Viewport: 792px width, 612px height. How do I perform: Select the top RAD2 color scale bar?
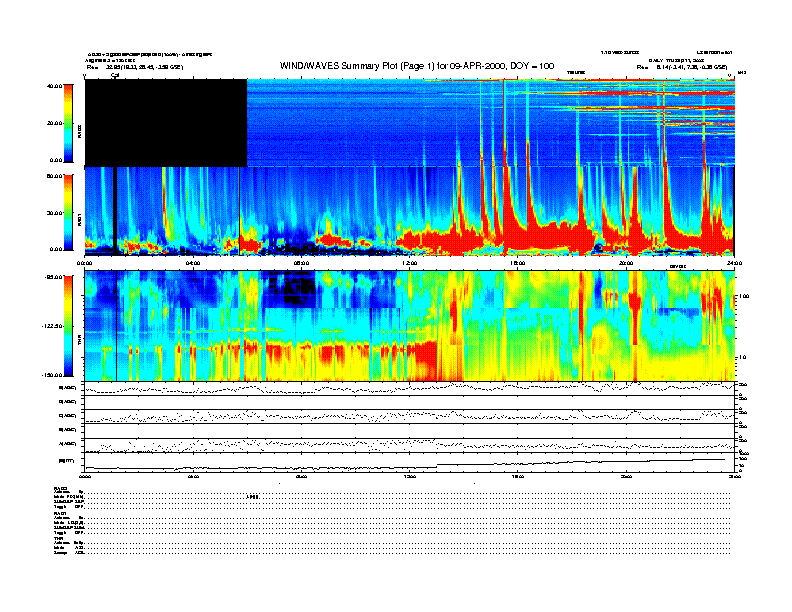coord(68,123)
